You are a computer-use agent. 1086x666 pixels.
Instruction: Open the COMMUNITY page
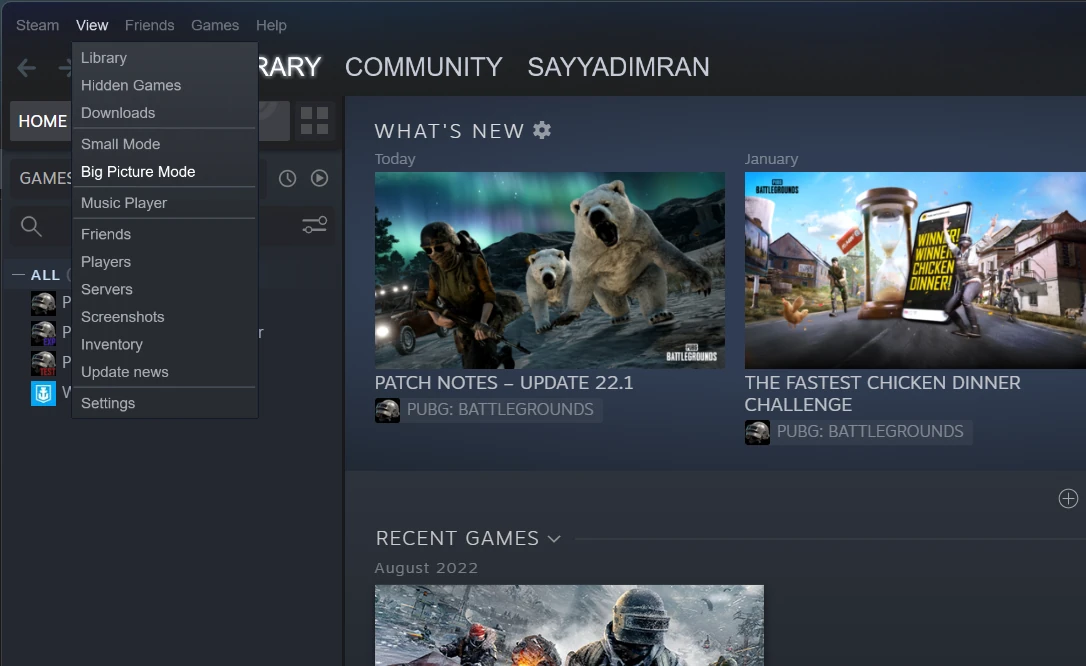pyautogui.click(x=423, y=67)
